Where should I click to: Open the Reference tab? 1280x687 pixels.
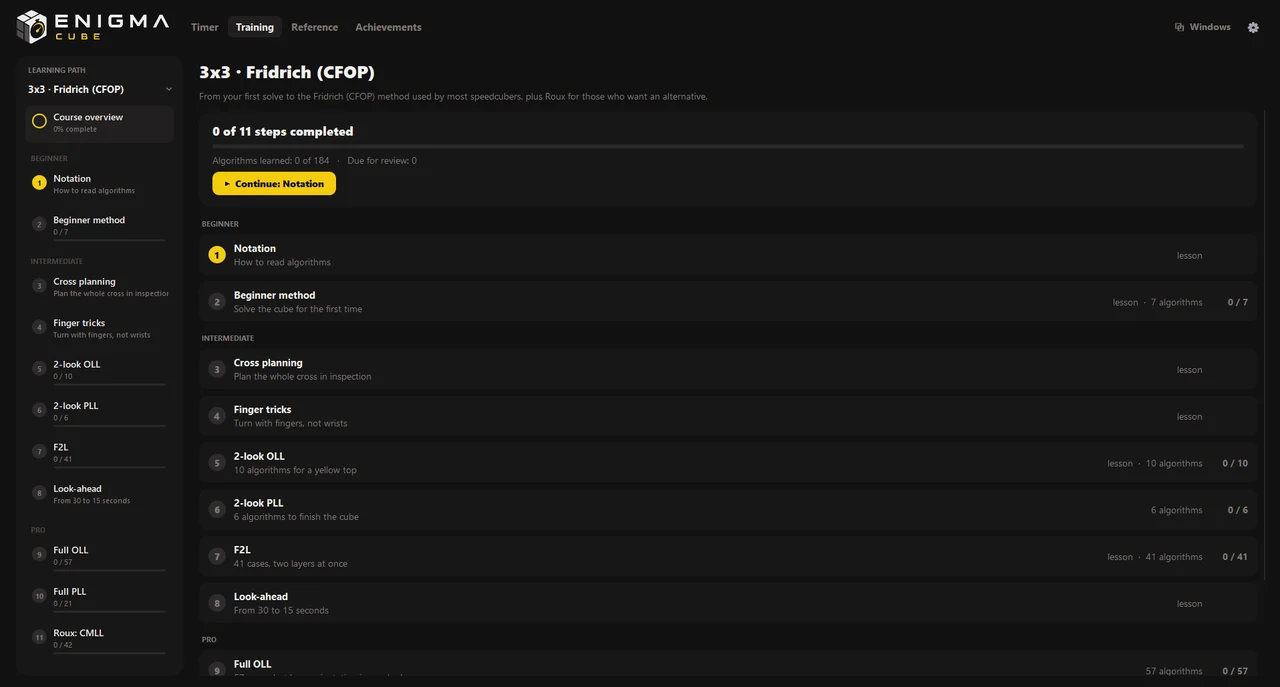(315, 27)
